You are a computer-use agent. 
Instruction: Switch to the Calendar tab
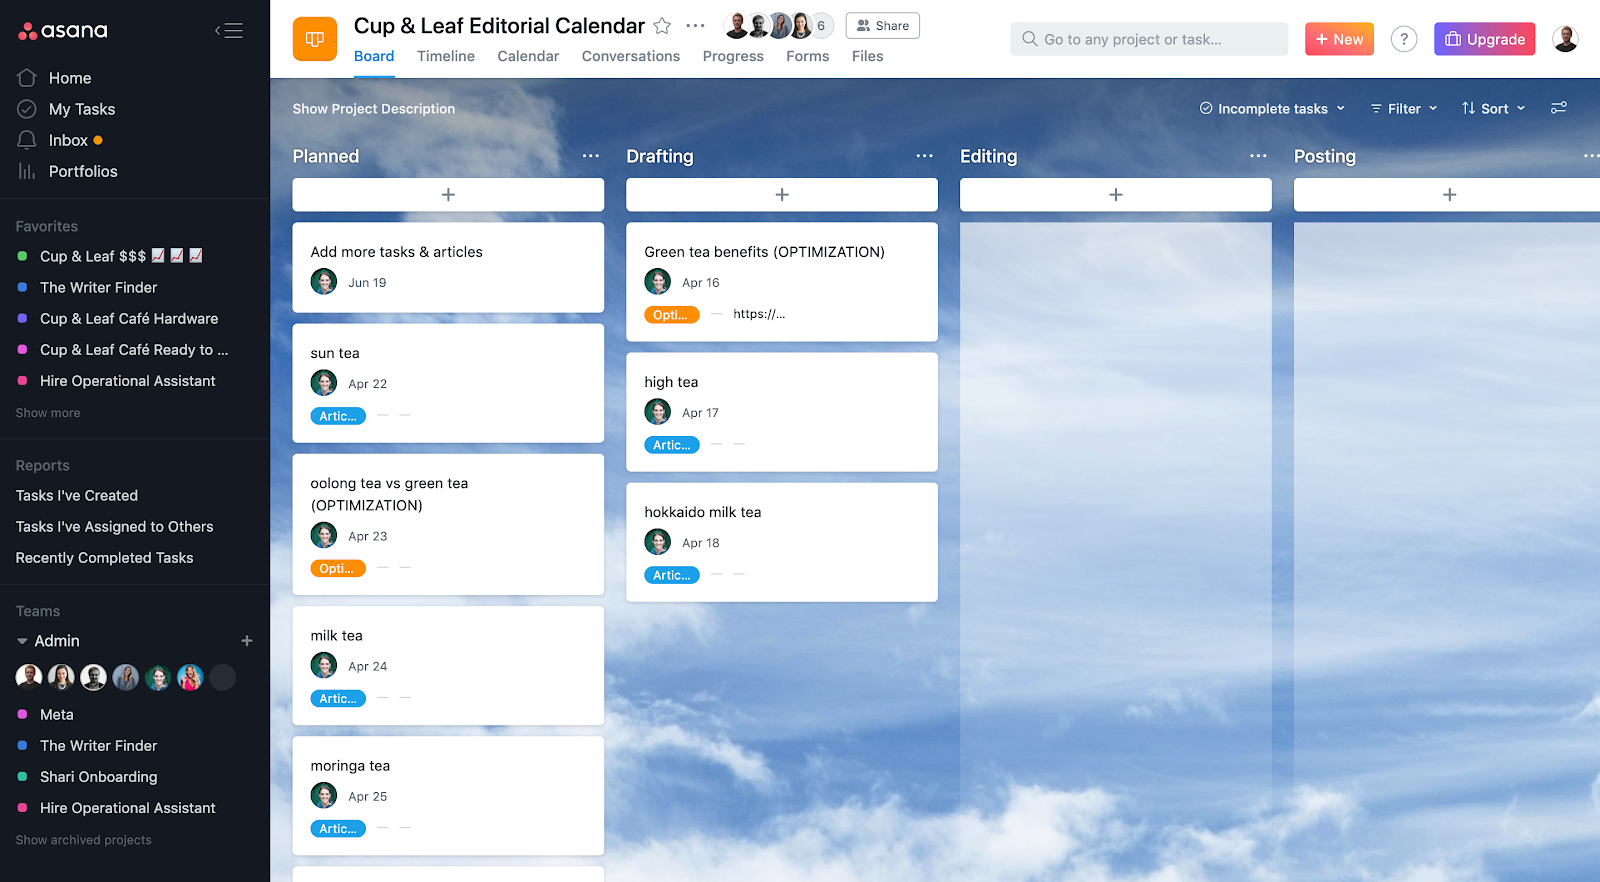pos(528,56)
